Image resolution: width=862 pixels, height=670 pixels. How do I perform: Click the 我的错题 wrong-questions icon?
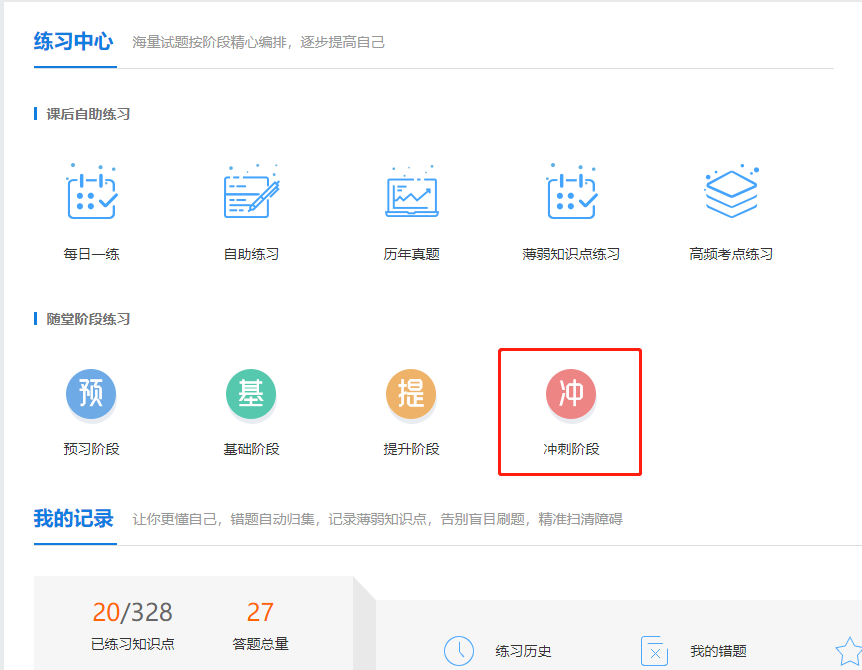pyautogui.click(x=655, y=651)
